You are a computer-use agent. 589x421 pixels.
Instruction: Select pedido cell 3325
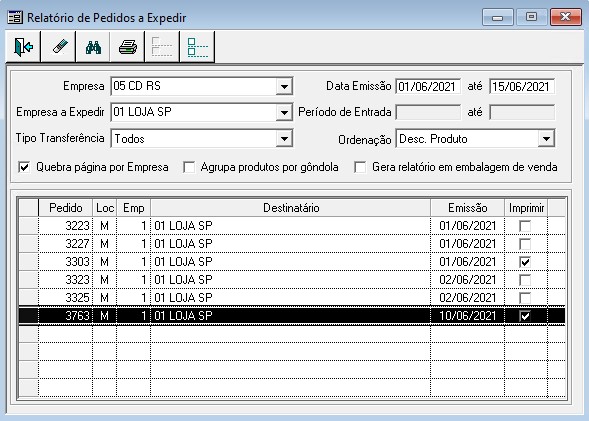tap(65, 298)
